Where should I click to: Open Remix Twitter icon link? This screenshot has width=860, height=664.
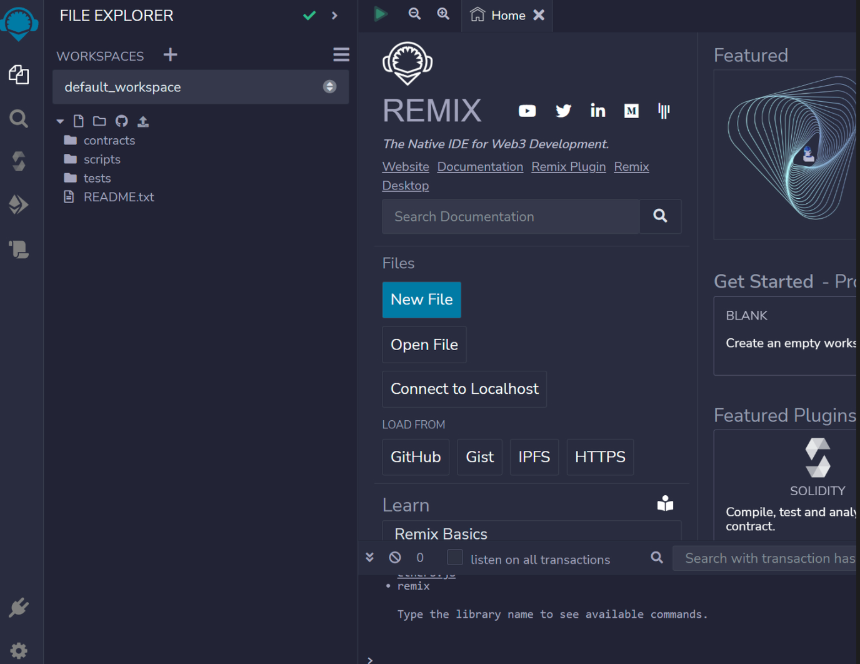pos(563,111)
